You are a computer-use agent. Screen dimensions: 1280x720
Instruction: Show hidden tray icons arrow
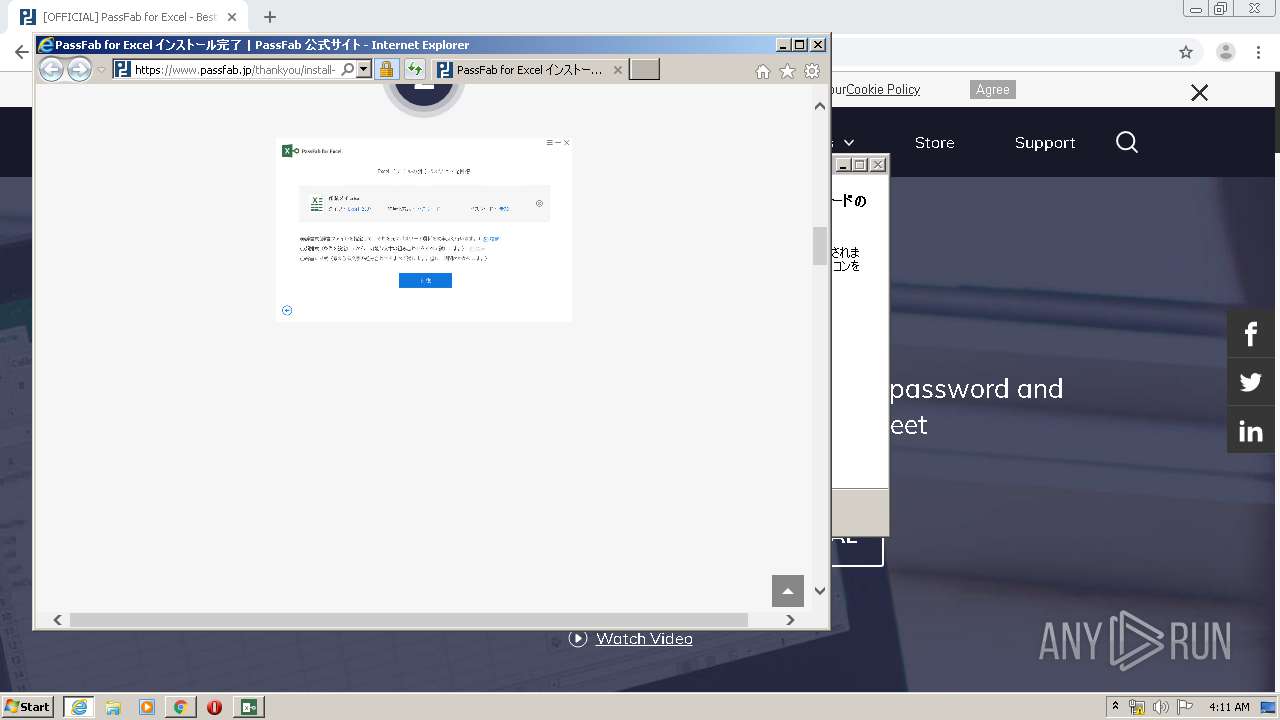[x=1115, y=707]
